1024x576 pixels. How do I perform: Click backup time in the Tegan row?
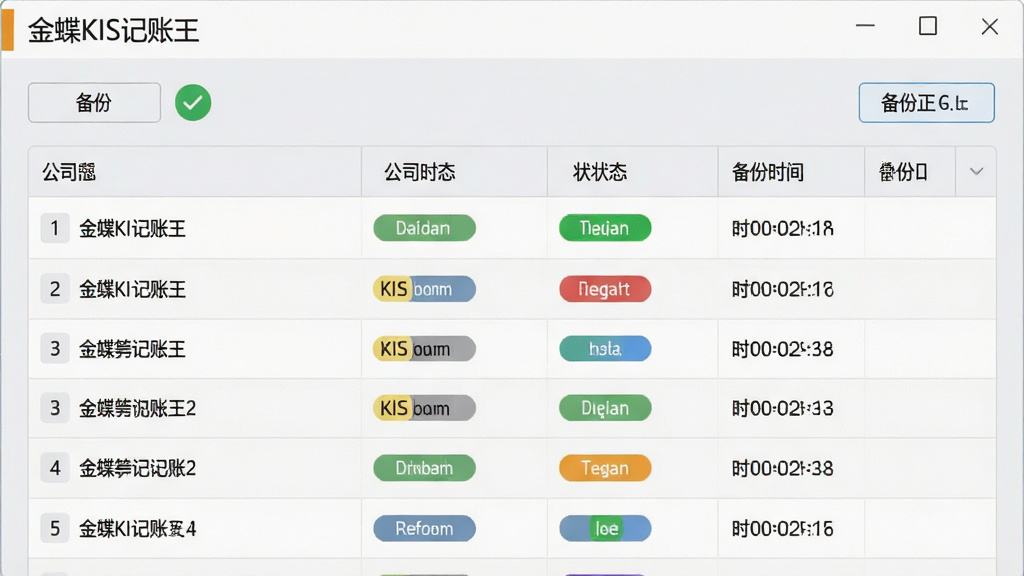782,469
